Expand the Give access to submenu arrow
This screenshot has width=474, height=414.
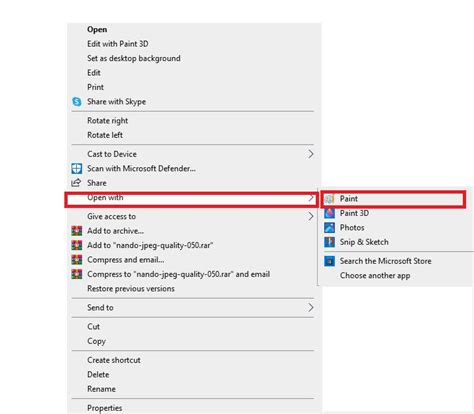point(311,216)
